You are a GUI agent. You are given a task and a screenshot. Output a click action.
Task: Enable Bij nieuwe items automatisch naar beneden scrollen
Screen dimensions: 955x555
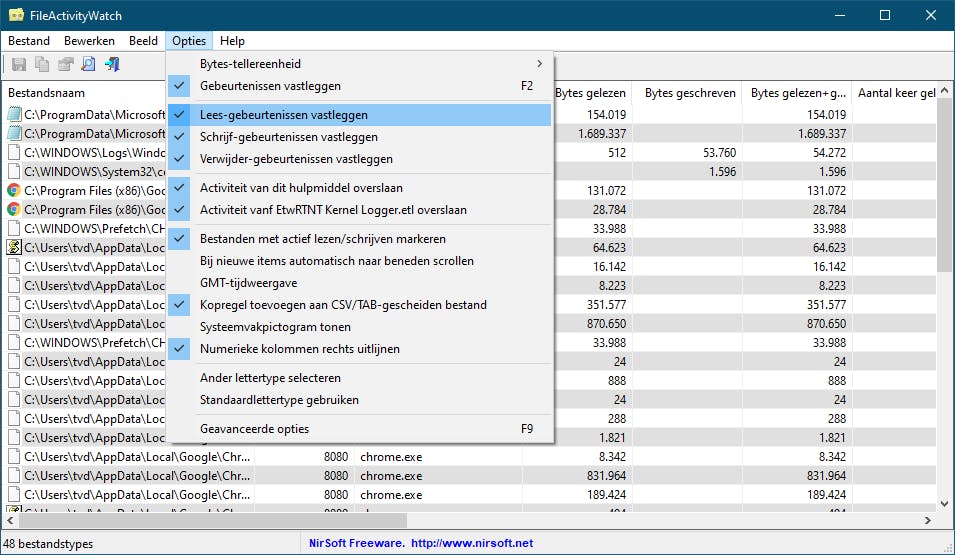pyautogui.click(x=359, y=261)
